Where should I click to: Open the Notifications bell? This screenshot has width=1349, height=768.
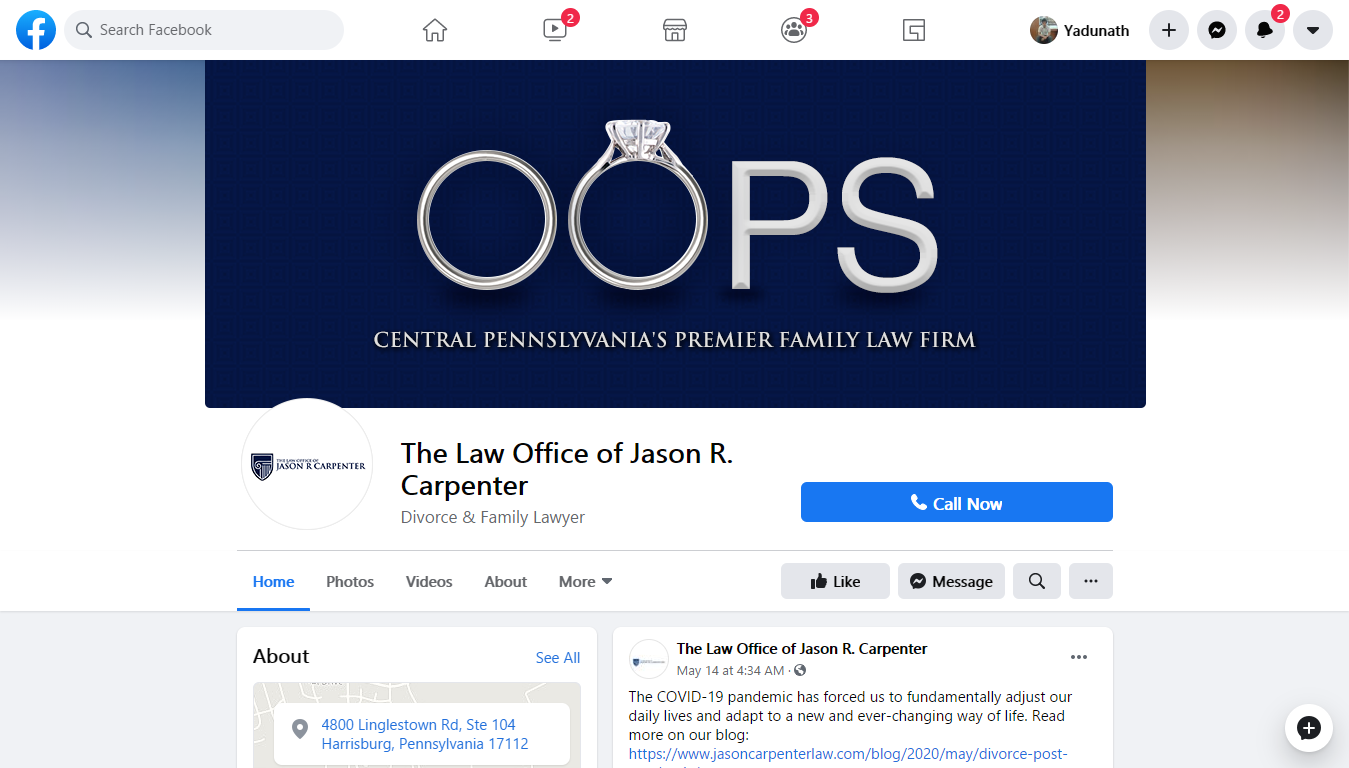[x=1265, y=30]
